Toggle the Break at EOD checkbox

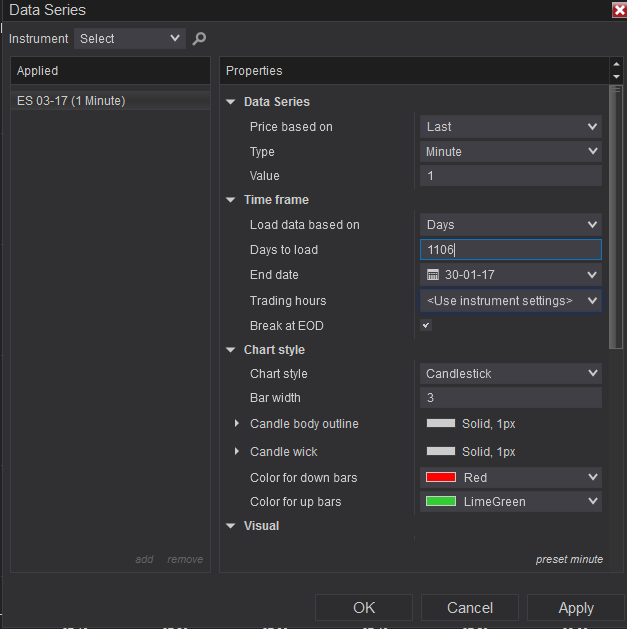tap(426, 325)
